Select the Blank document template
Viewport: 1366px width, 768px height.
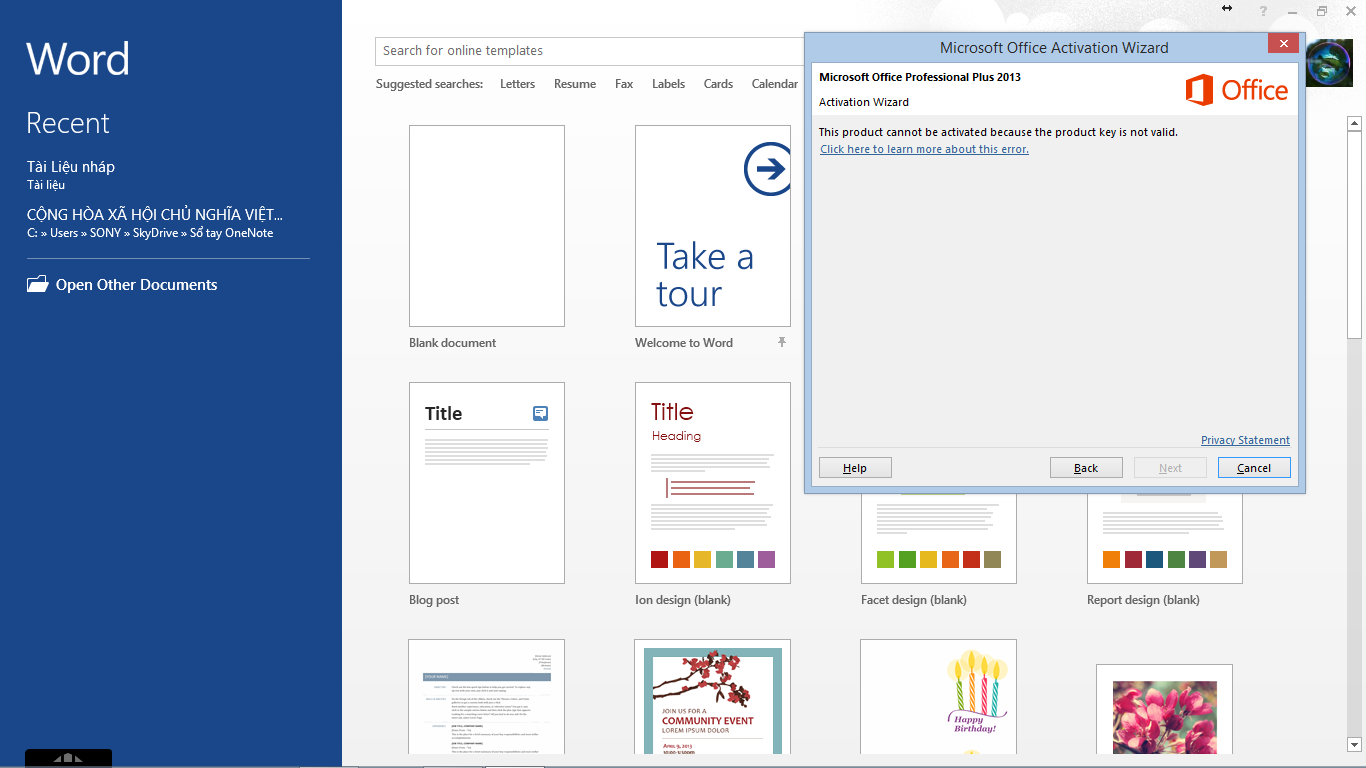click(x=487, y=226)
